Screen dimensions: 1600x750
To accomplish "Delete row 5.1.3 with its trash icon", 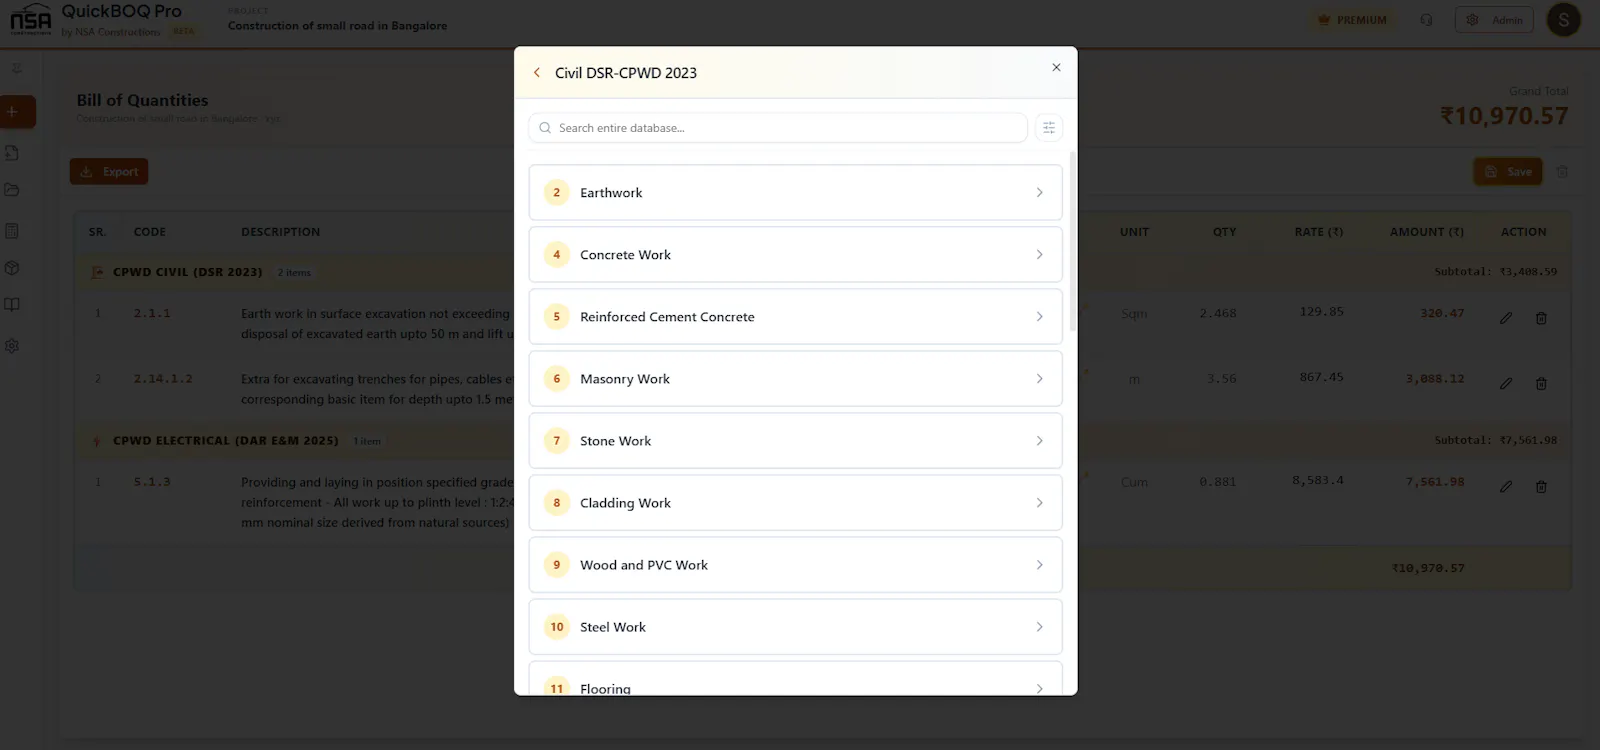I will 1541,487.
